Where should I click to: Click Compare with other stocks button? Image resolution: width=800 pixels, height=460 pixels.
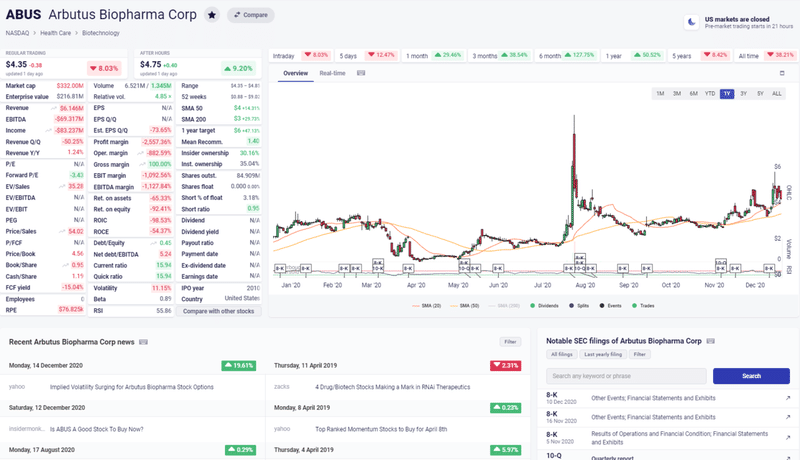[x=218, y=311]
